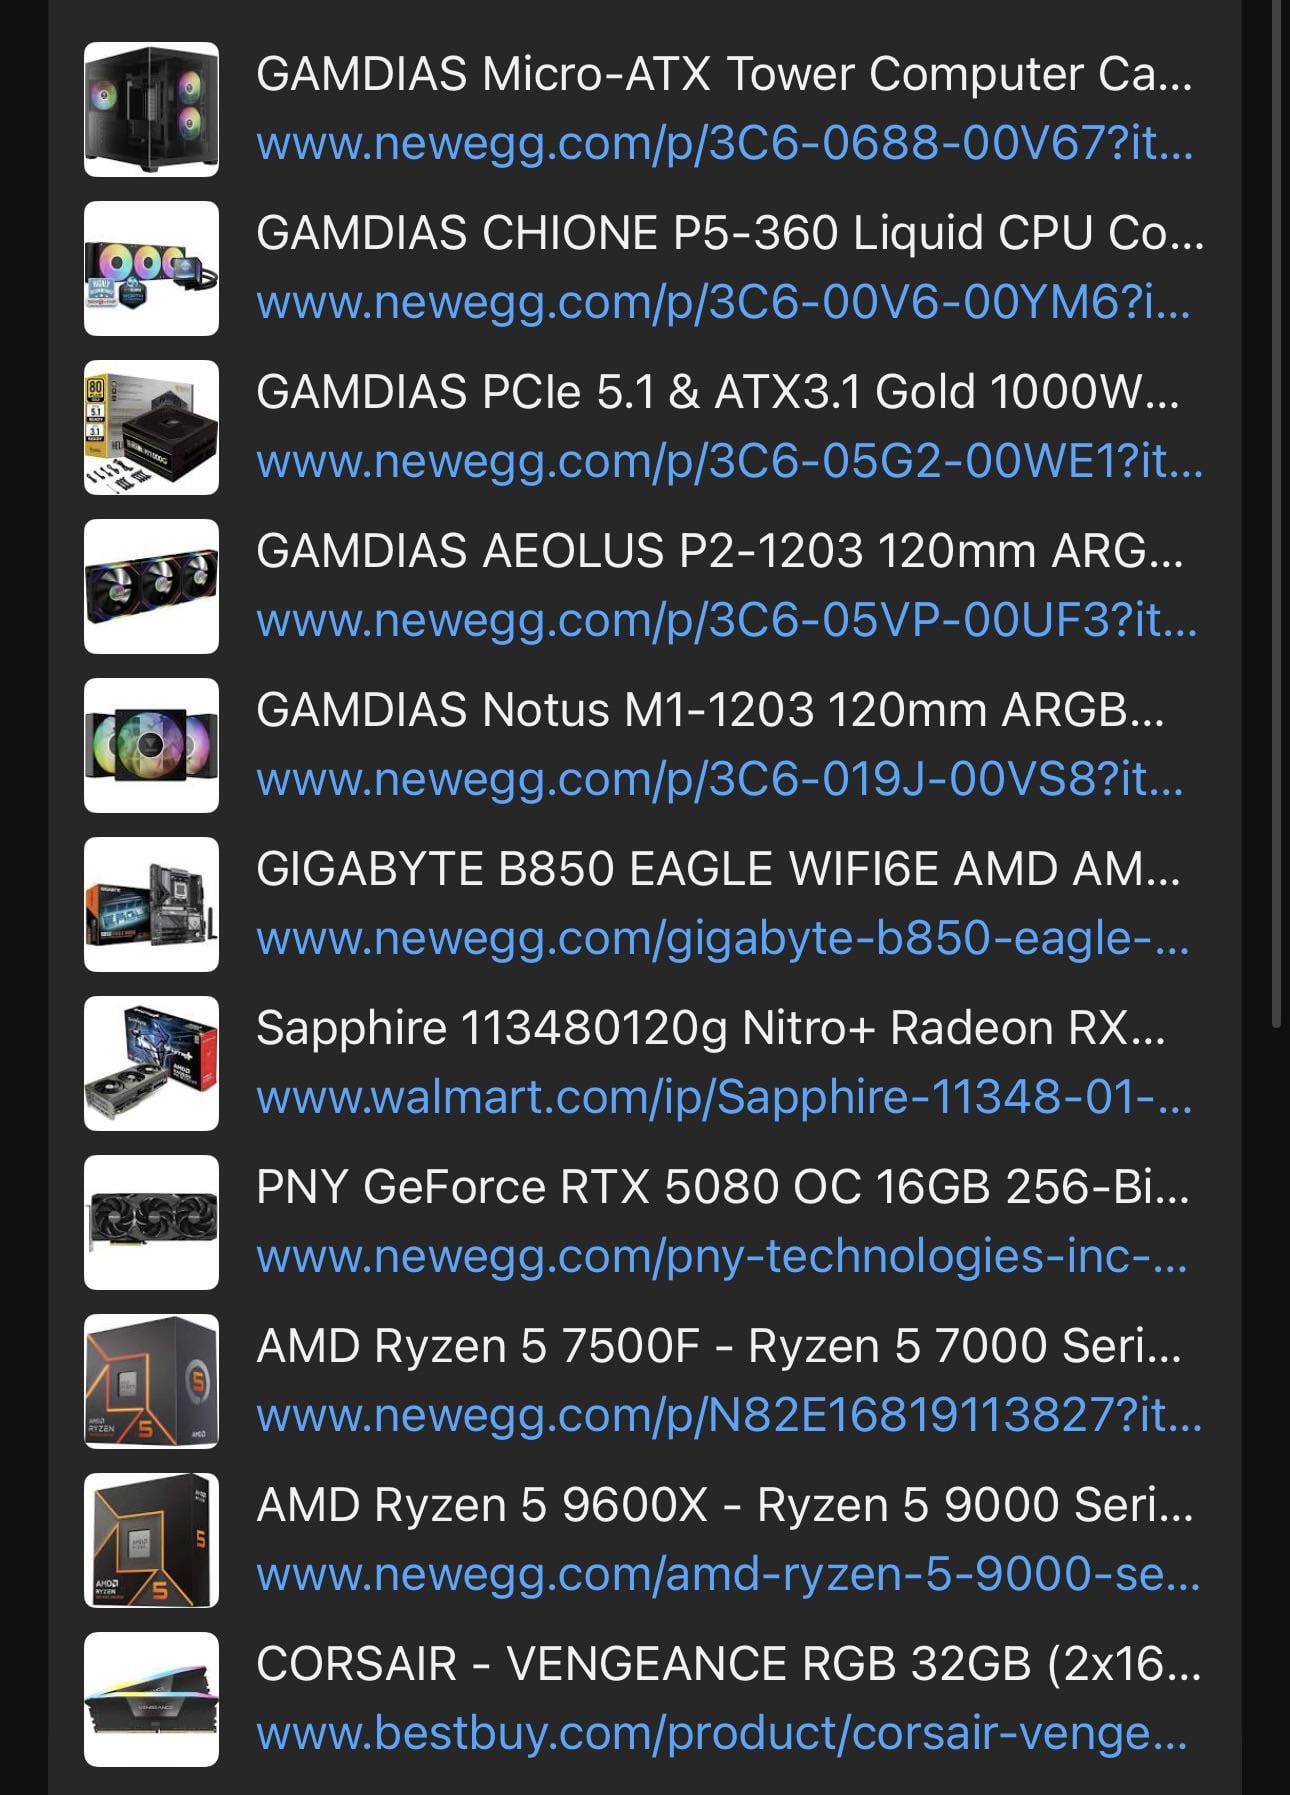This screenshot has height=1795, width=1290.
Task: Open the bestbuy.com corsair-vengeance product link
Action: pos(722,1734)
